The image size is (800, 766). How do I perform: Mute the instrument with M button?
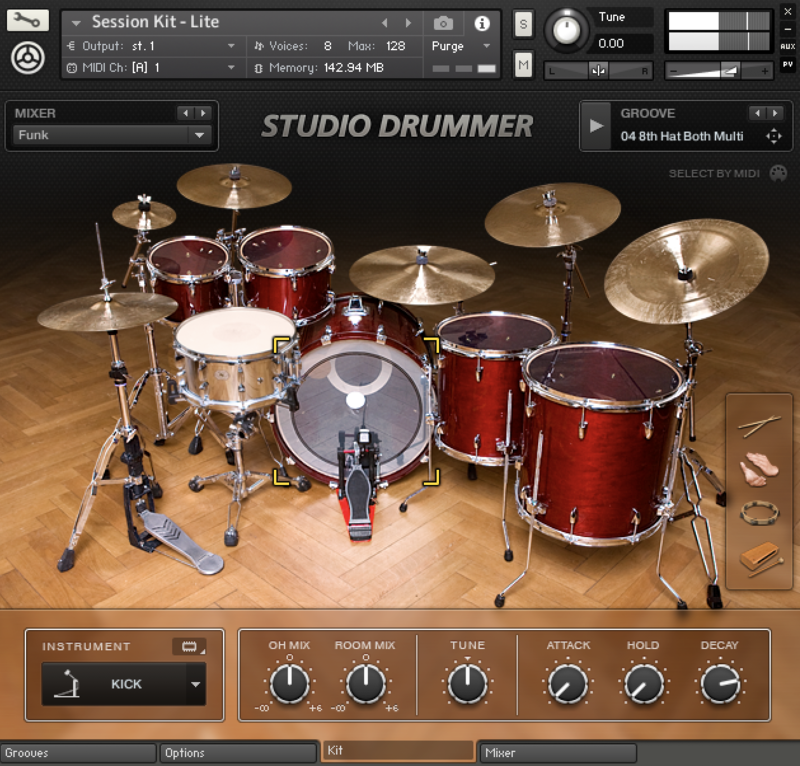click(523, 64)
